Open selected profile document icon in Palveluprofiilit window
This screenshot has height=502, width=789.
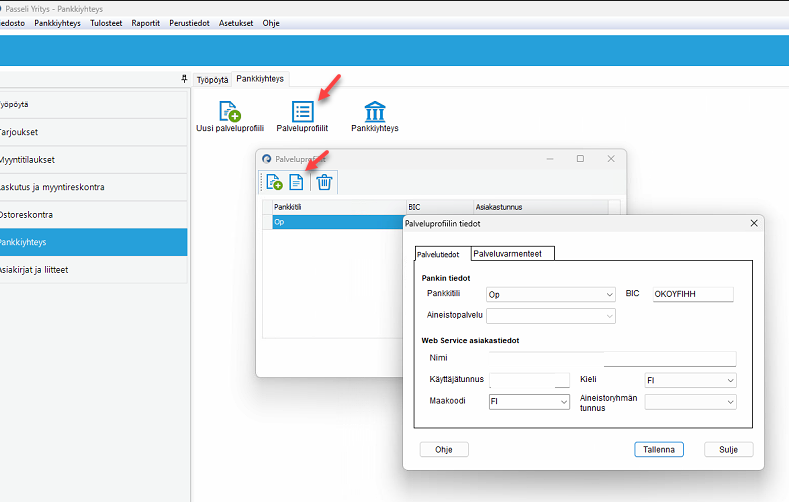pos(296,182)
